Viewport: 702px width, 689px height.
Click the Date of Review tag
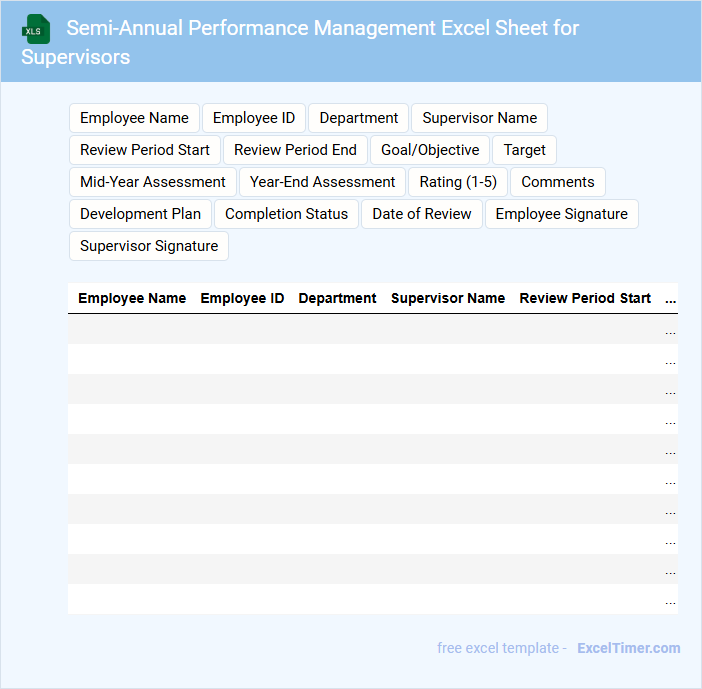coord(422,214)
